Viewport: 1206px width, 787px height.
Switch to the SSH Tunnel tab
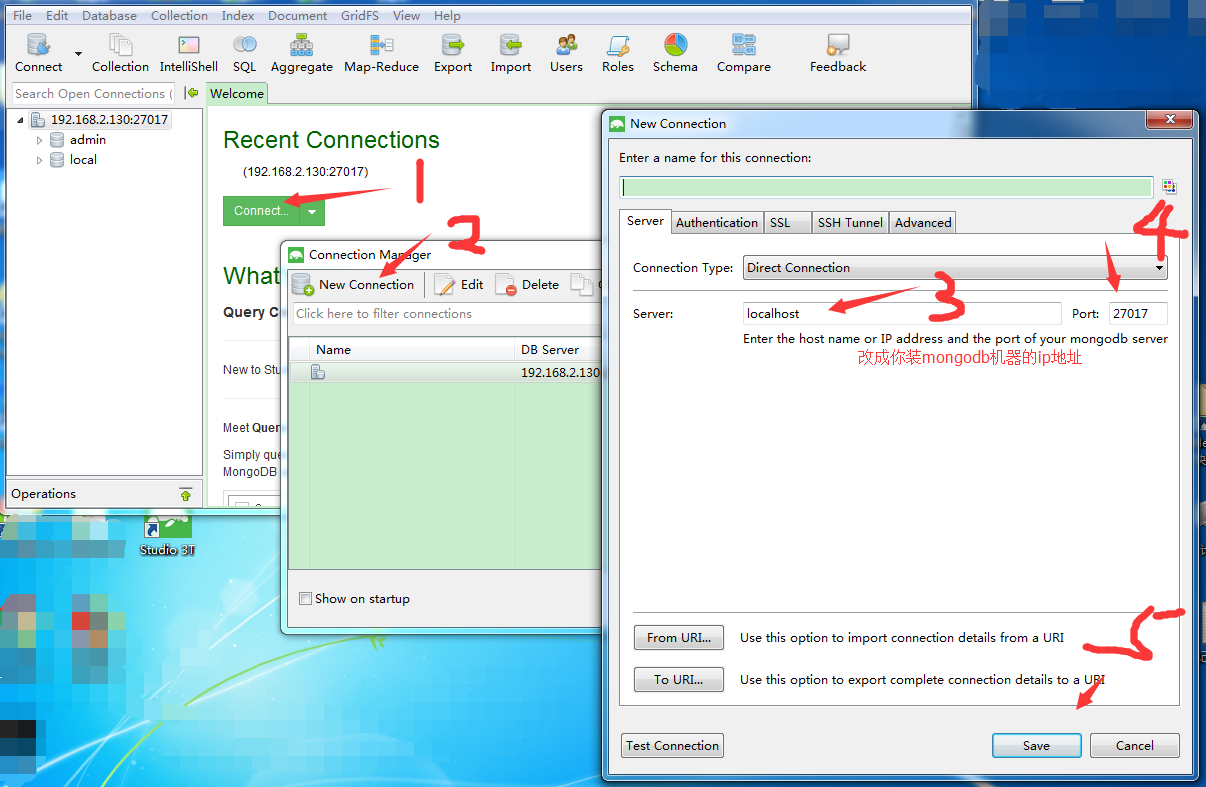(850, 223)
